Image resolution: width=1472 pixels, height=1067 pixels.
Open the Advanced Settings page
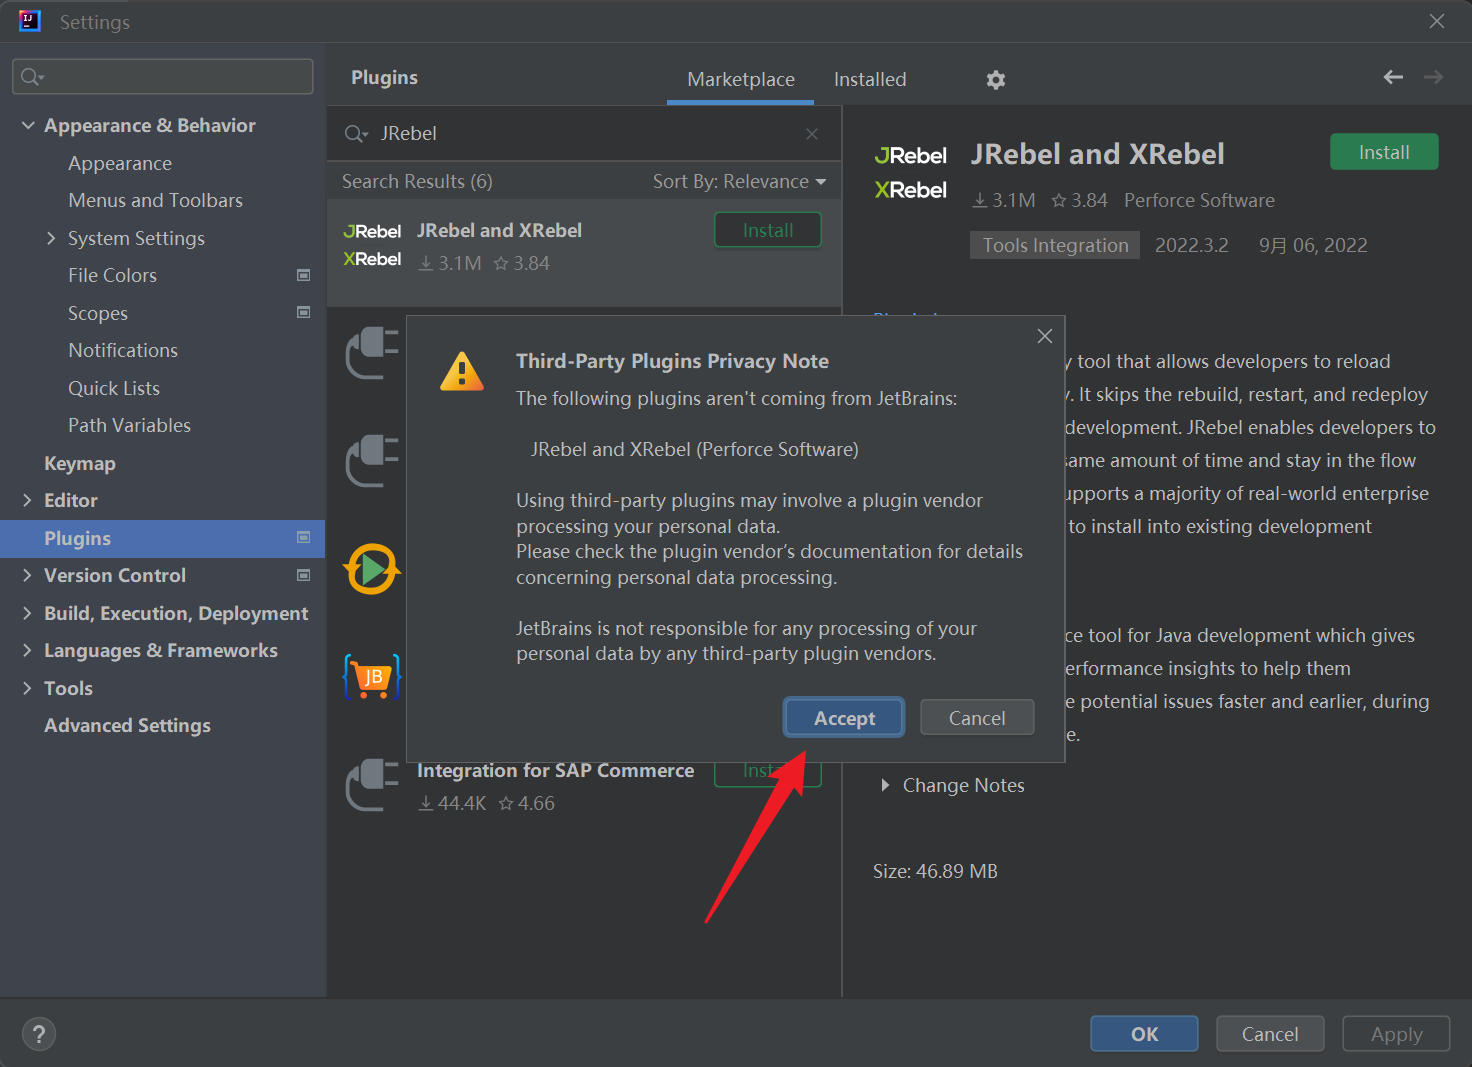127,725
